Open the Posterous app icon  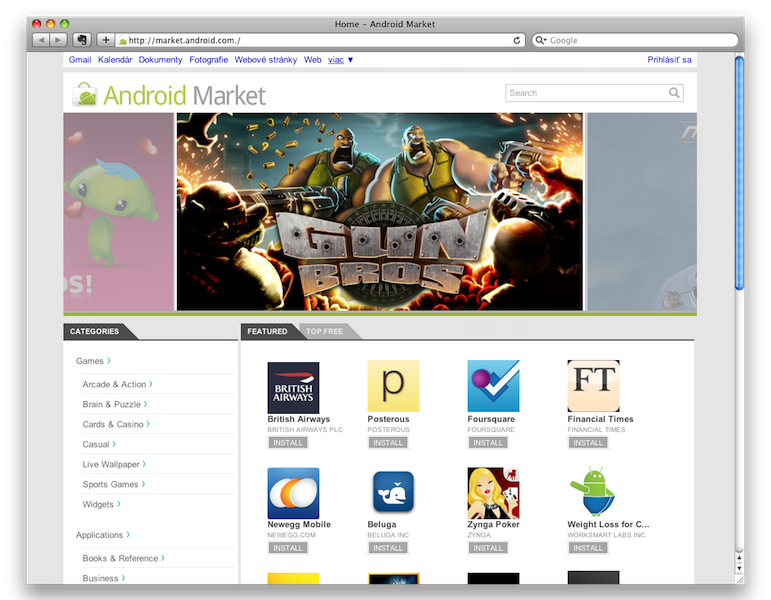click(393, 386)
